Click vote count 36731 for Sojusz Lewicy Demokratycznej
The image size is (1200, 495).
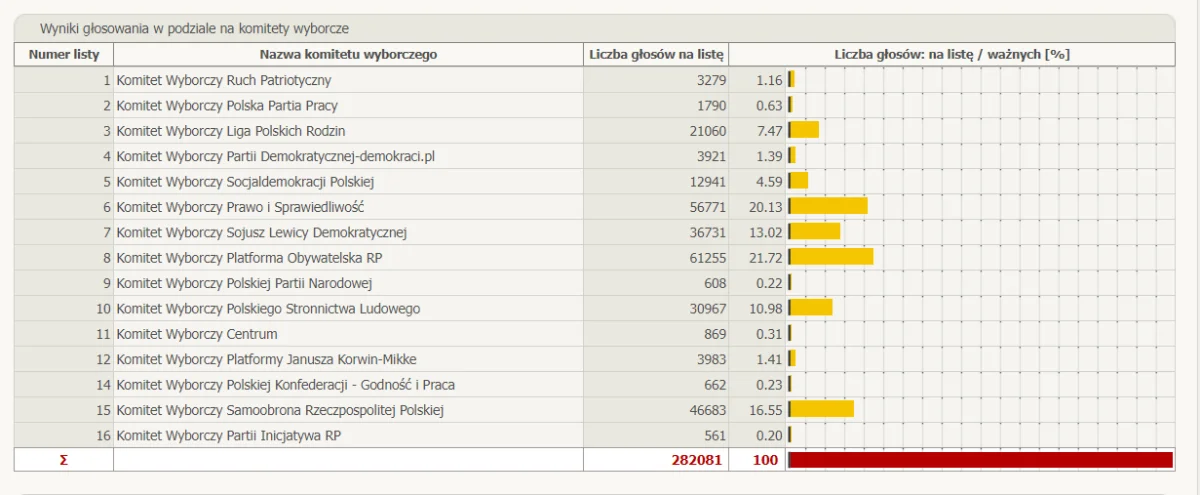708,232
